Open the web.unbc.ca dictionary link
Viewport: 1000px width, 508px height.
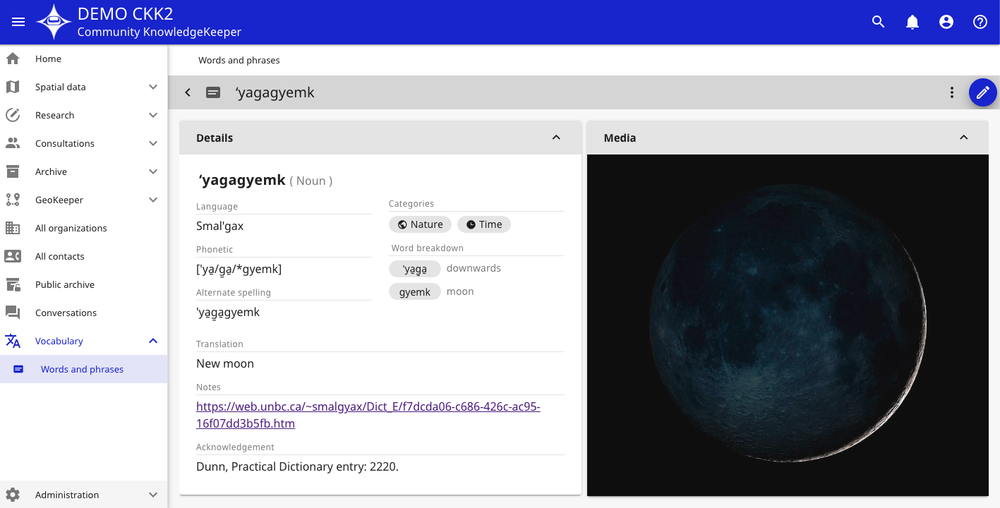click(368, 415)
